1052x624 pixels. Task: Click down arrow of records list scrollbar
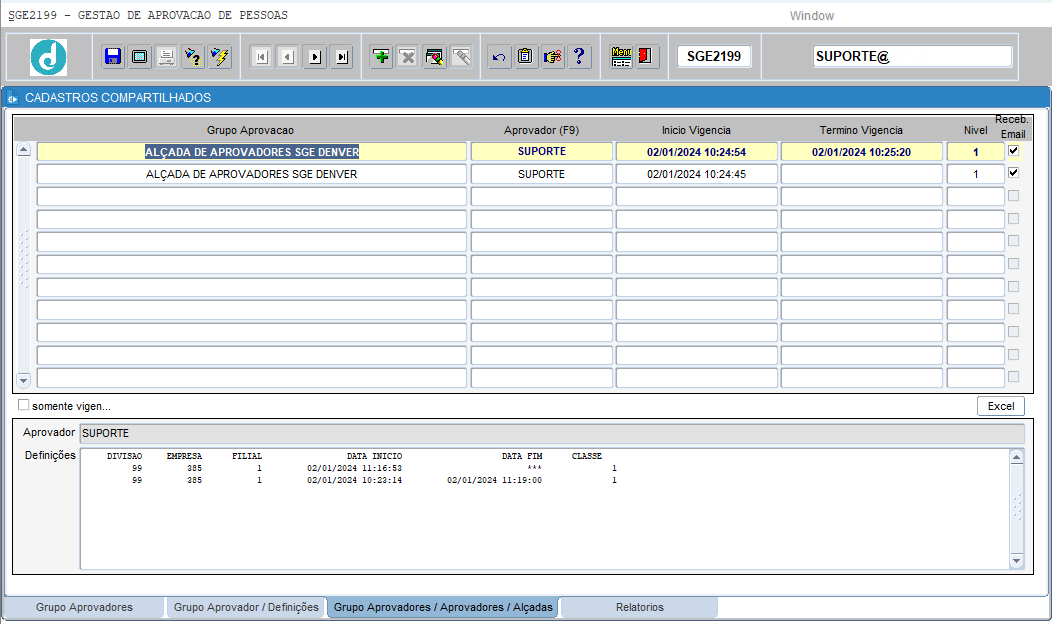[23, 380]
